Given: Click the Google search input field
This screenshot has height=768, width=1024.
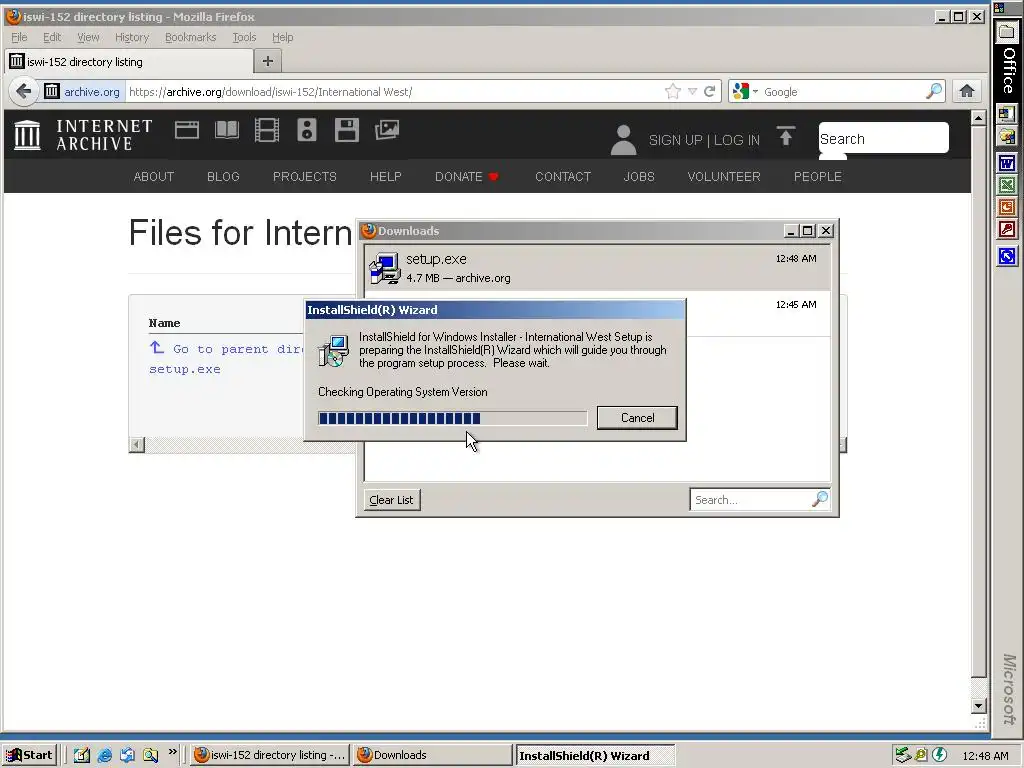Looking at the screenshot, I should pos(842,91).
